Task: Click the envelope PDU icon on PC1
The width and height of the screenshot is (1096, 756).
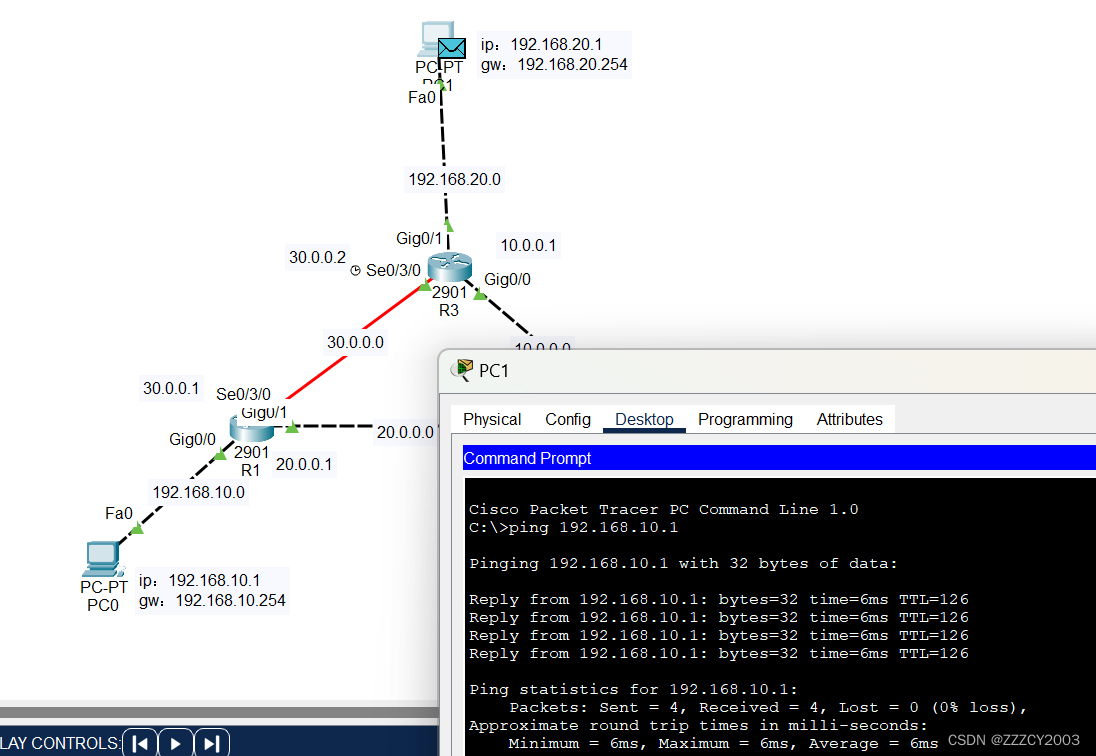Action: click(x=452, y=48)
